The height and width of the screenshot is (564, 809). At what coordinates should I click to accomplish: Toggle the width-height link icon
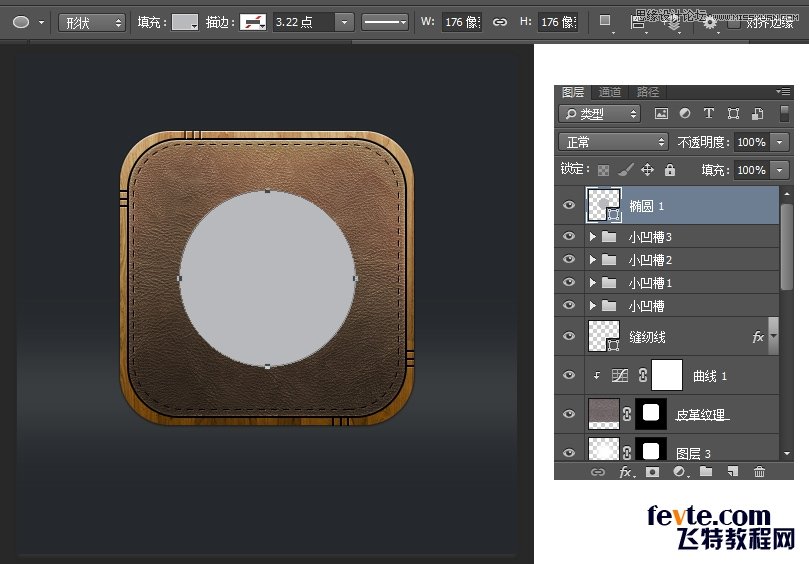coord(499,22)
